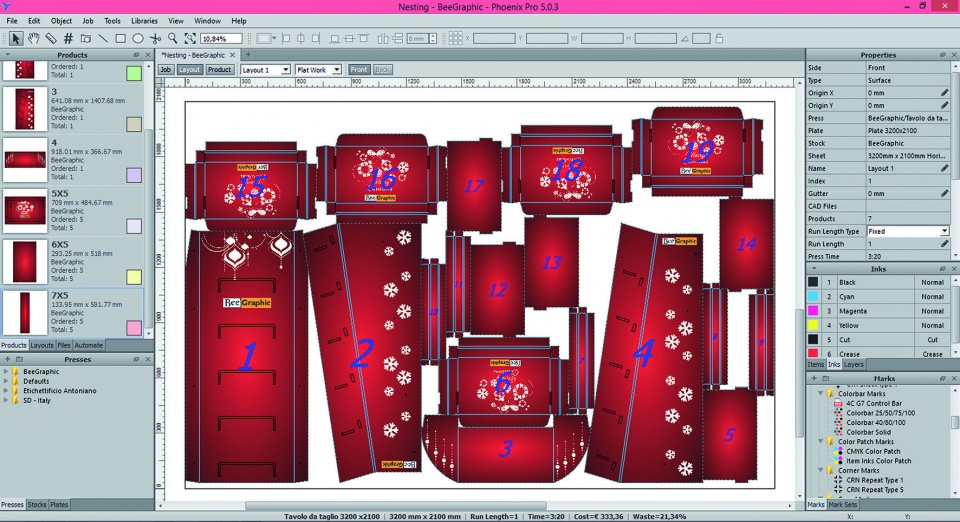Screen dimensions: 960x522
Task: Select the 7X5 product thumbnail
Action: click(x=24, y=313)
